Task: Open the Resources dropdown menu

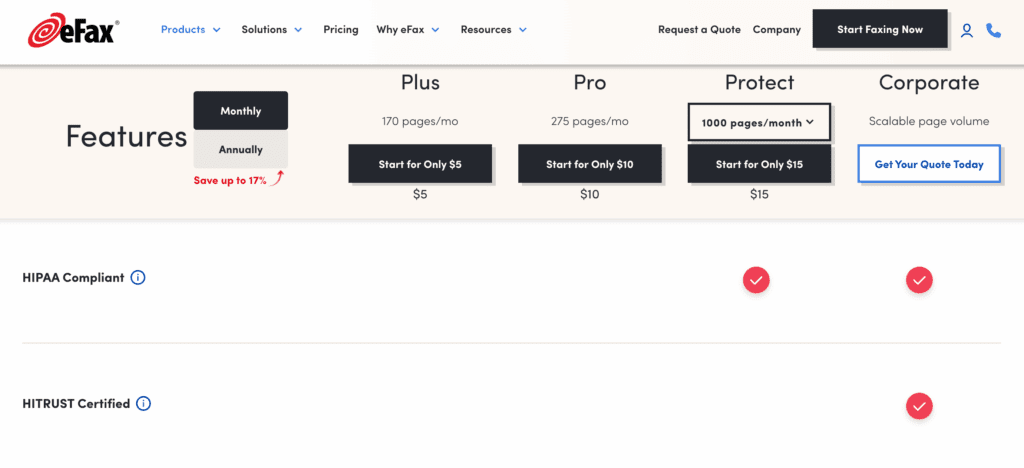Action: pos(493,30)
